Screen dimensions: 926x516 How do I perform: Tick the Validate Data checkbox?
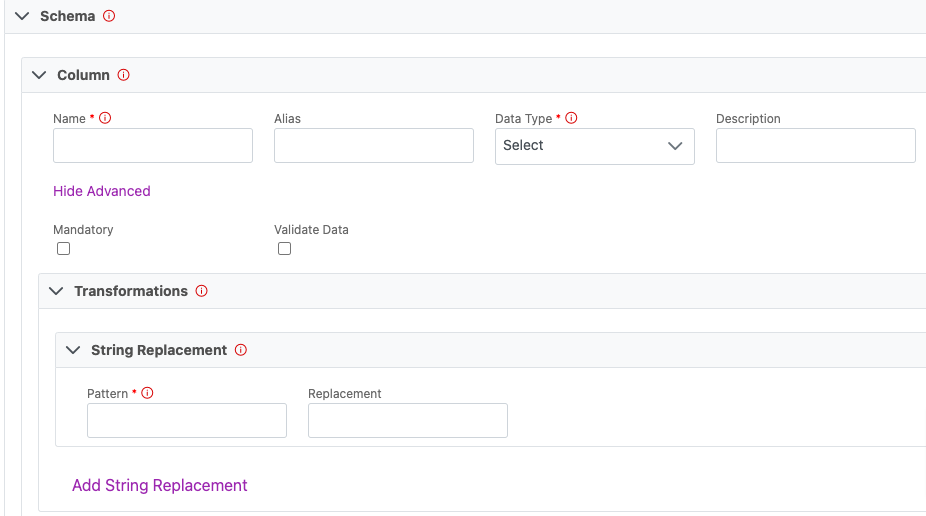[284, 249]
